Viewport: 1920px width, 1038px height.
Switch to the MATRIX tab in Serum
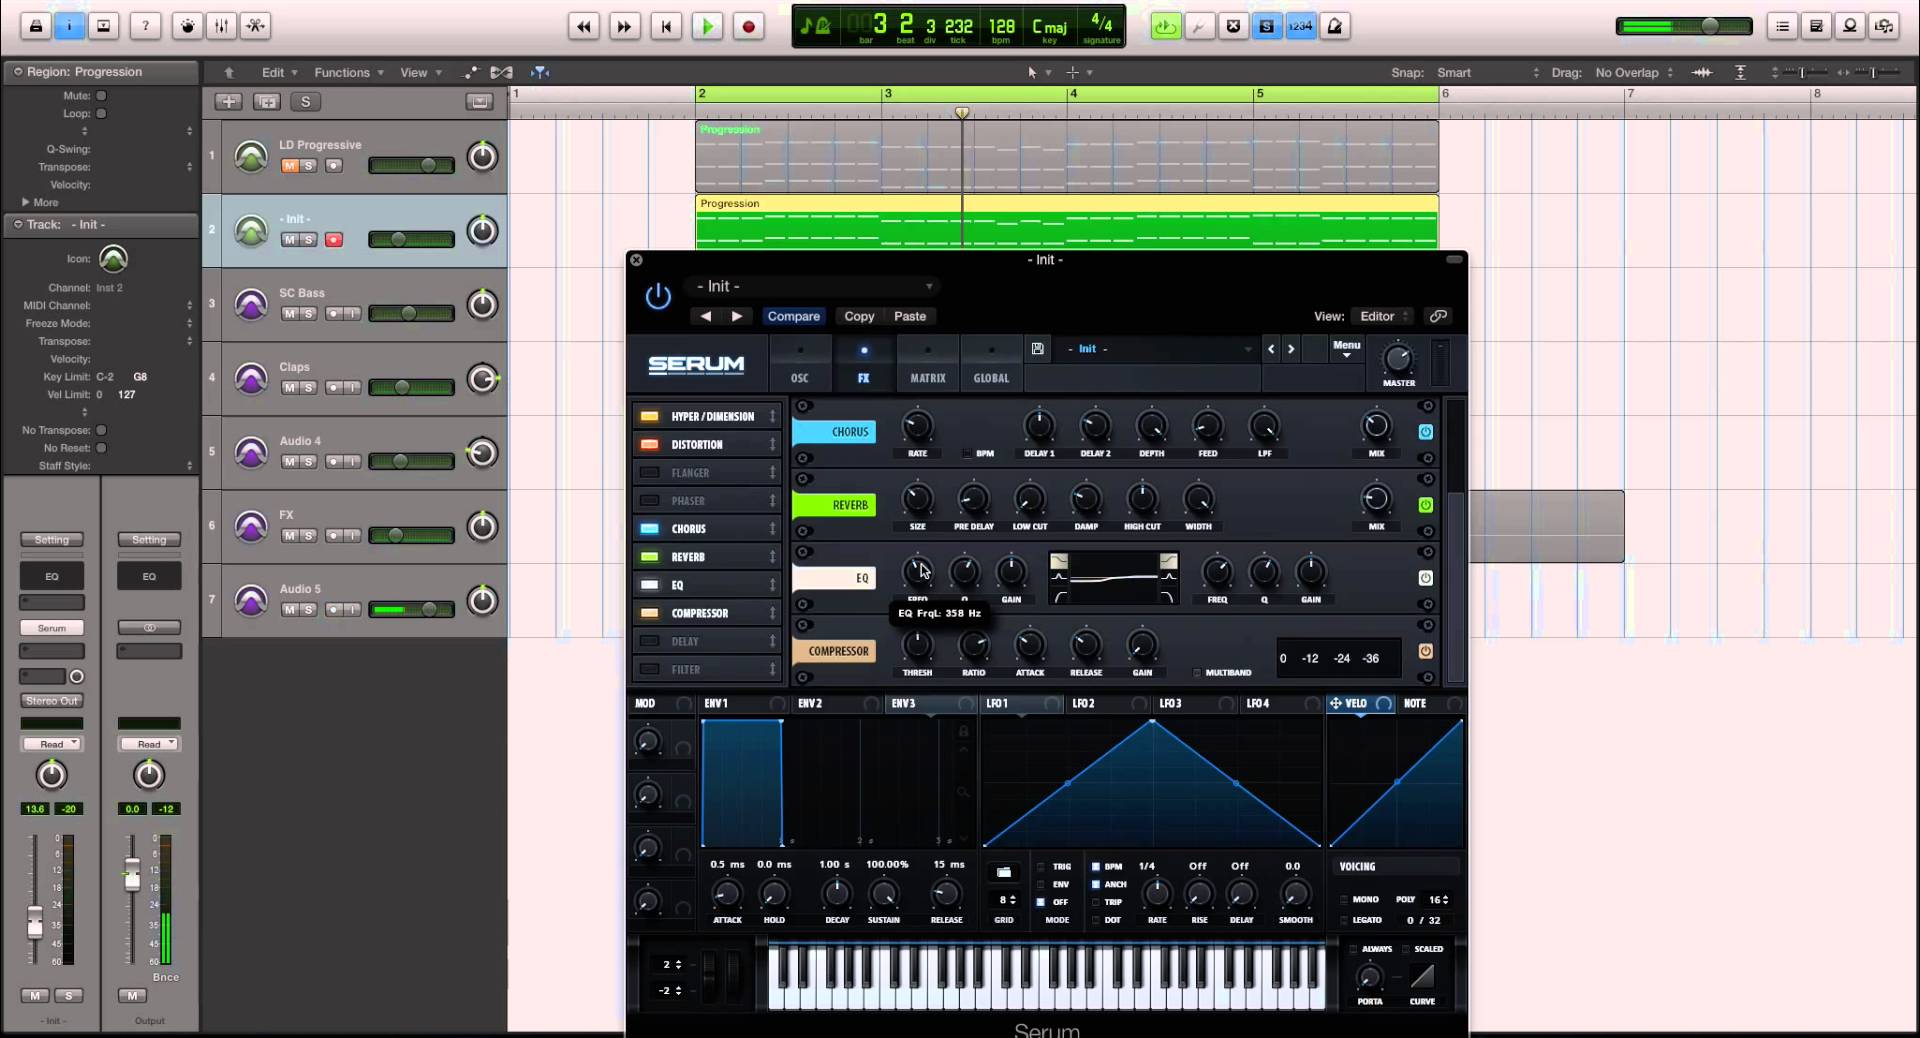click(x=928, y=364)
